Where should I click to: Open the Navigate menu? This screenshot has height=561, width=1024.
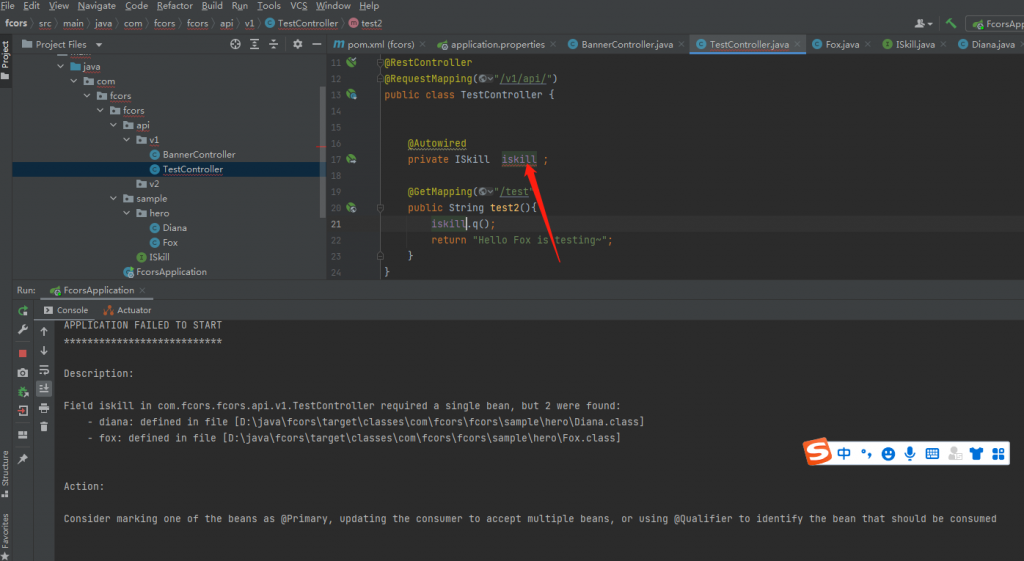(97, 6)
